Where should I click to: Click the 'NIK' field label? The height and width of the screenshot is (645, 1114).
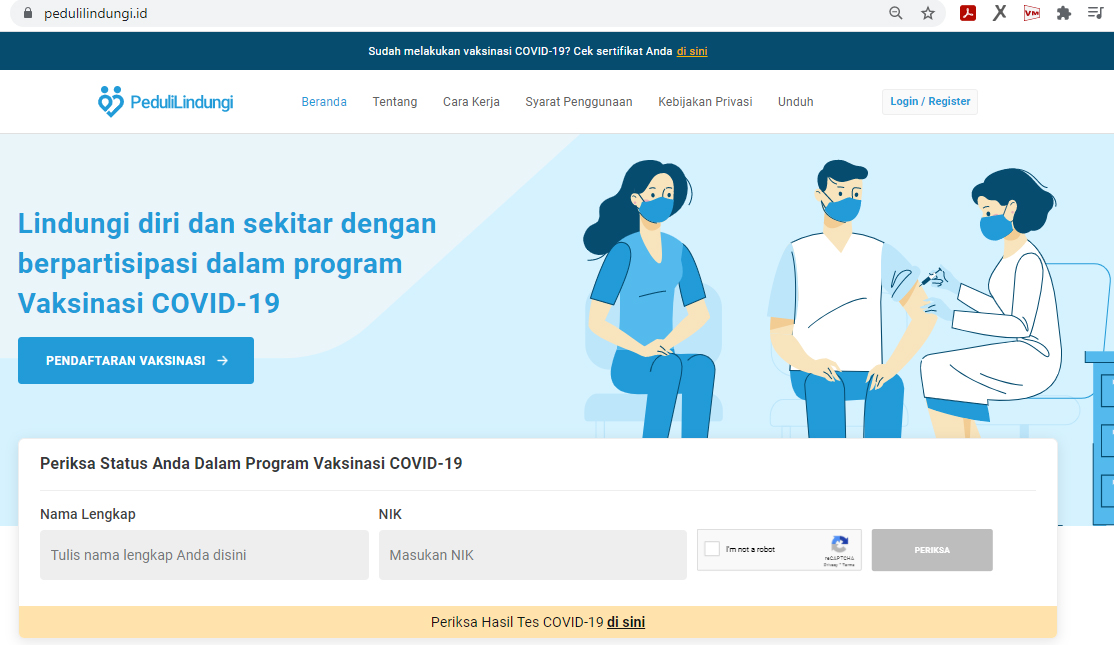click(x=390, y=514)
